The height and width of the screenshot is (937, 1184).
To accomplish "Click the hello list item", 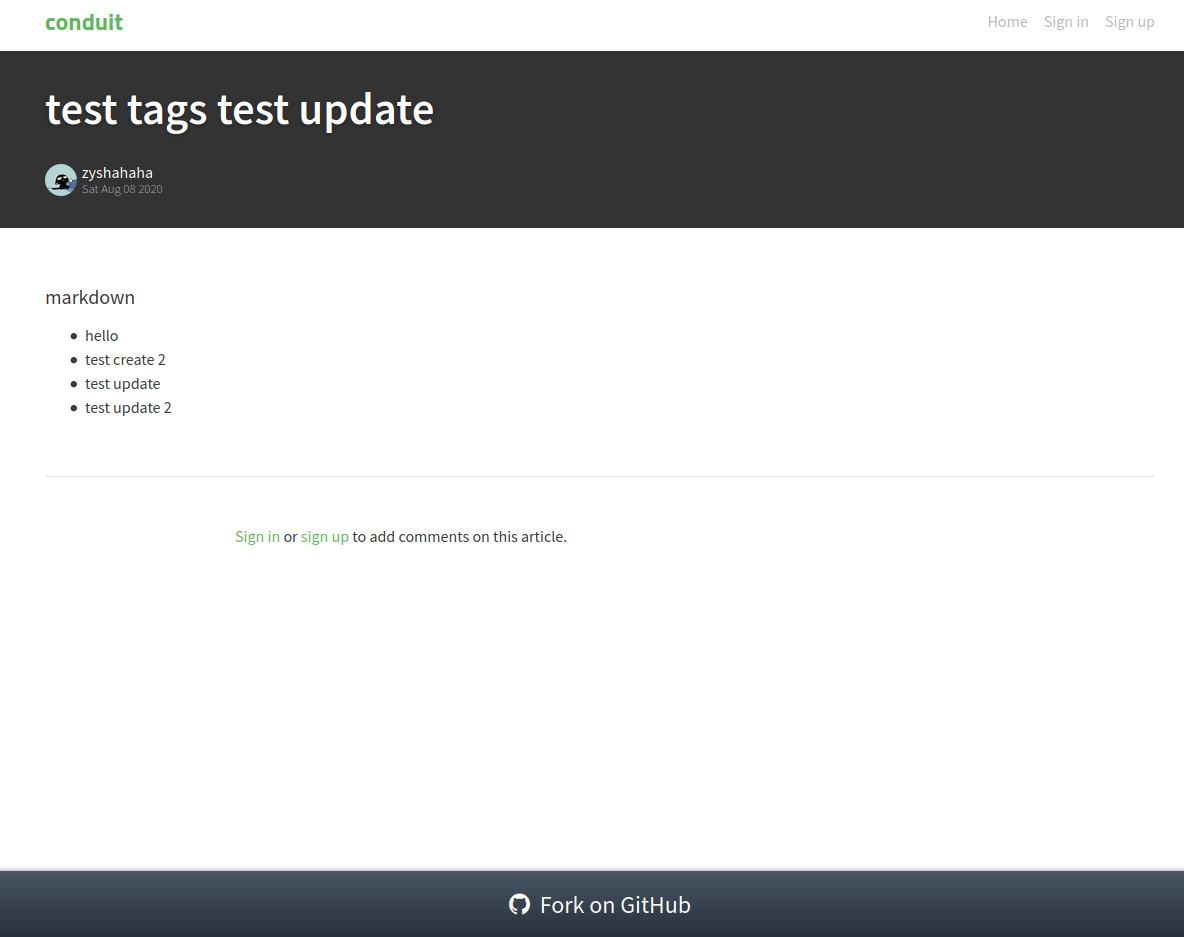I will coord(102,336).
